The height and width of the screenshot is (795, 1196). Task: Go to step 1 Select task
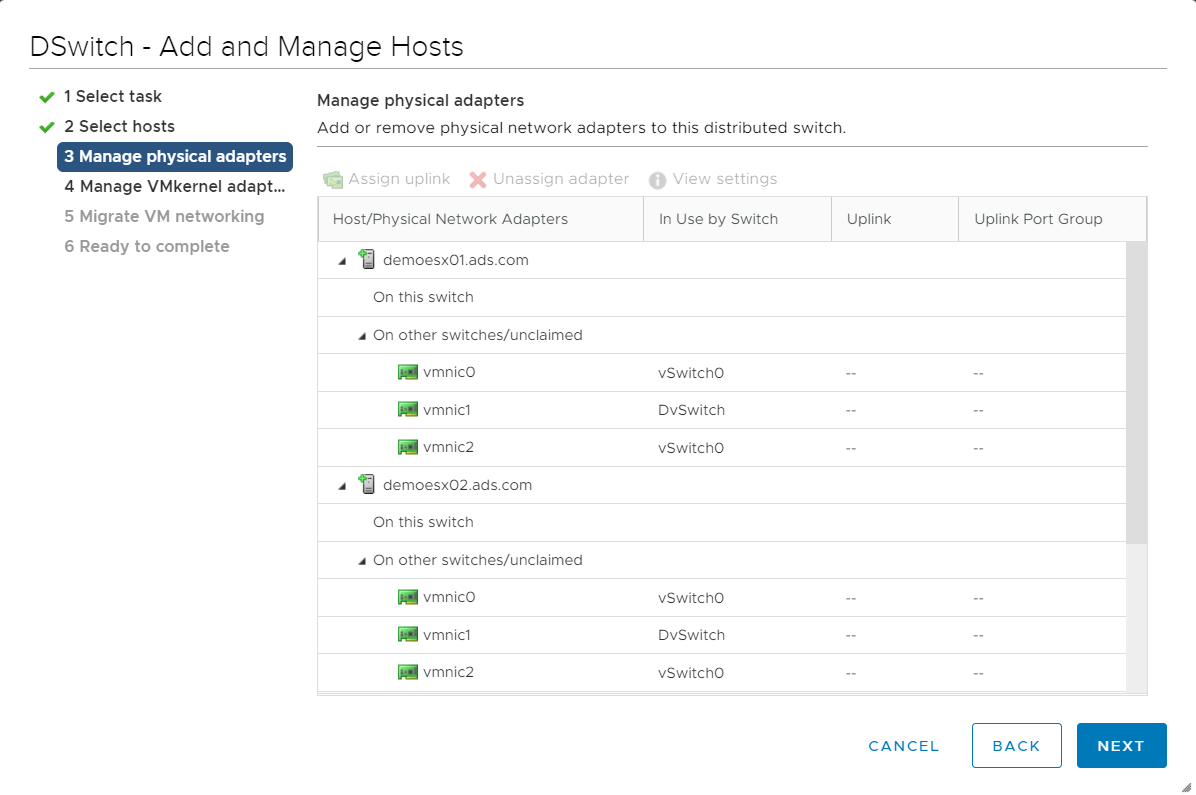[x=113, y=96]
